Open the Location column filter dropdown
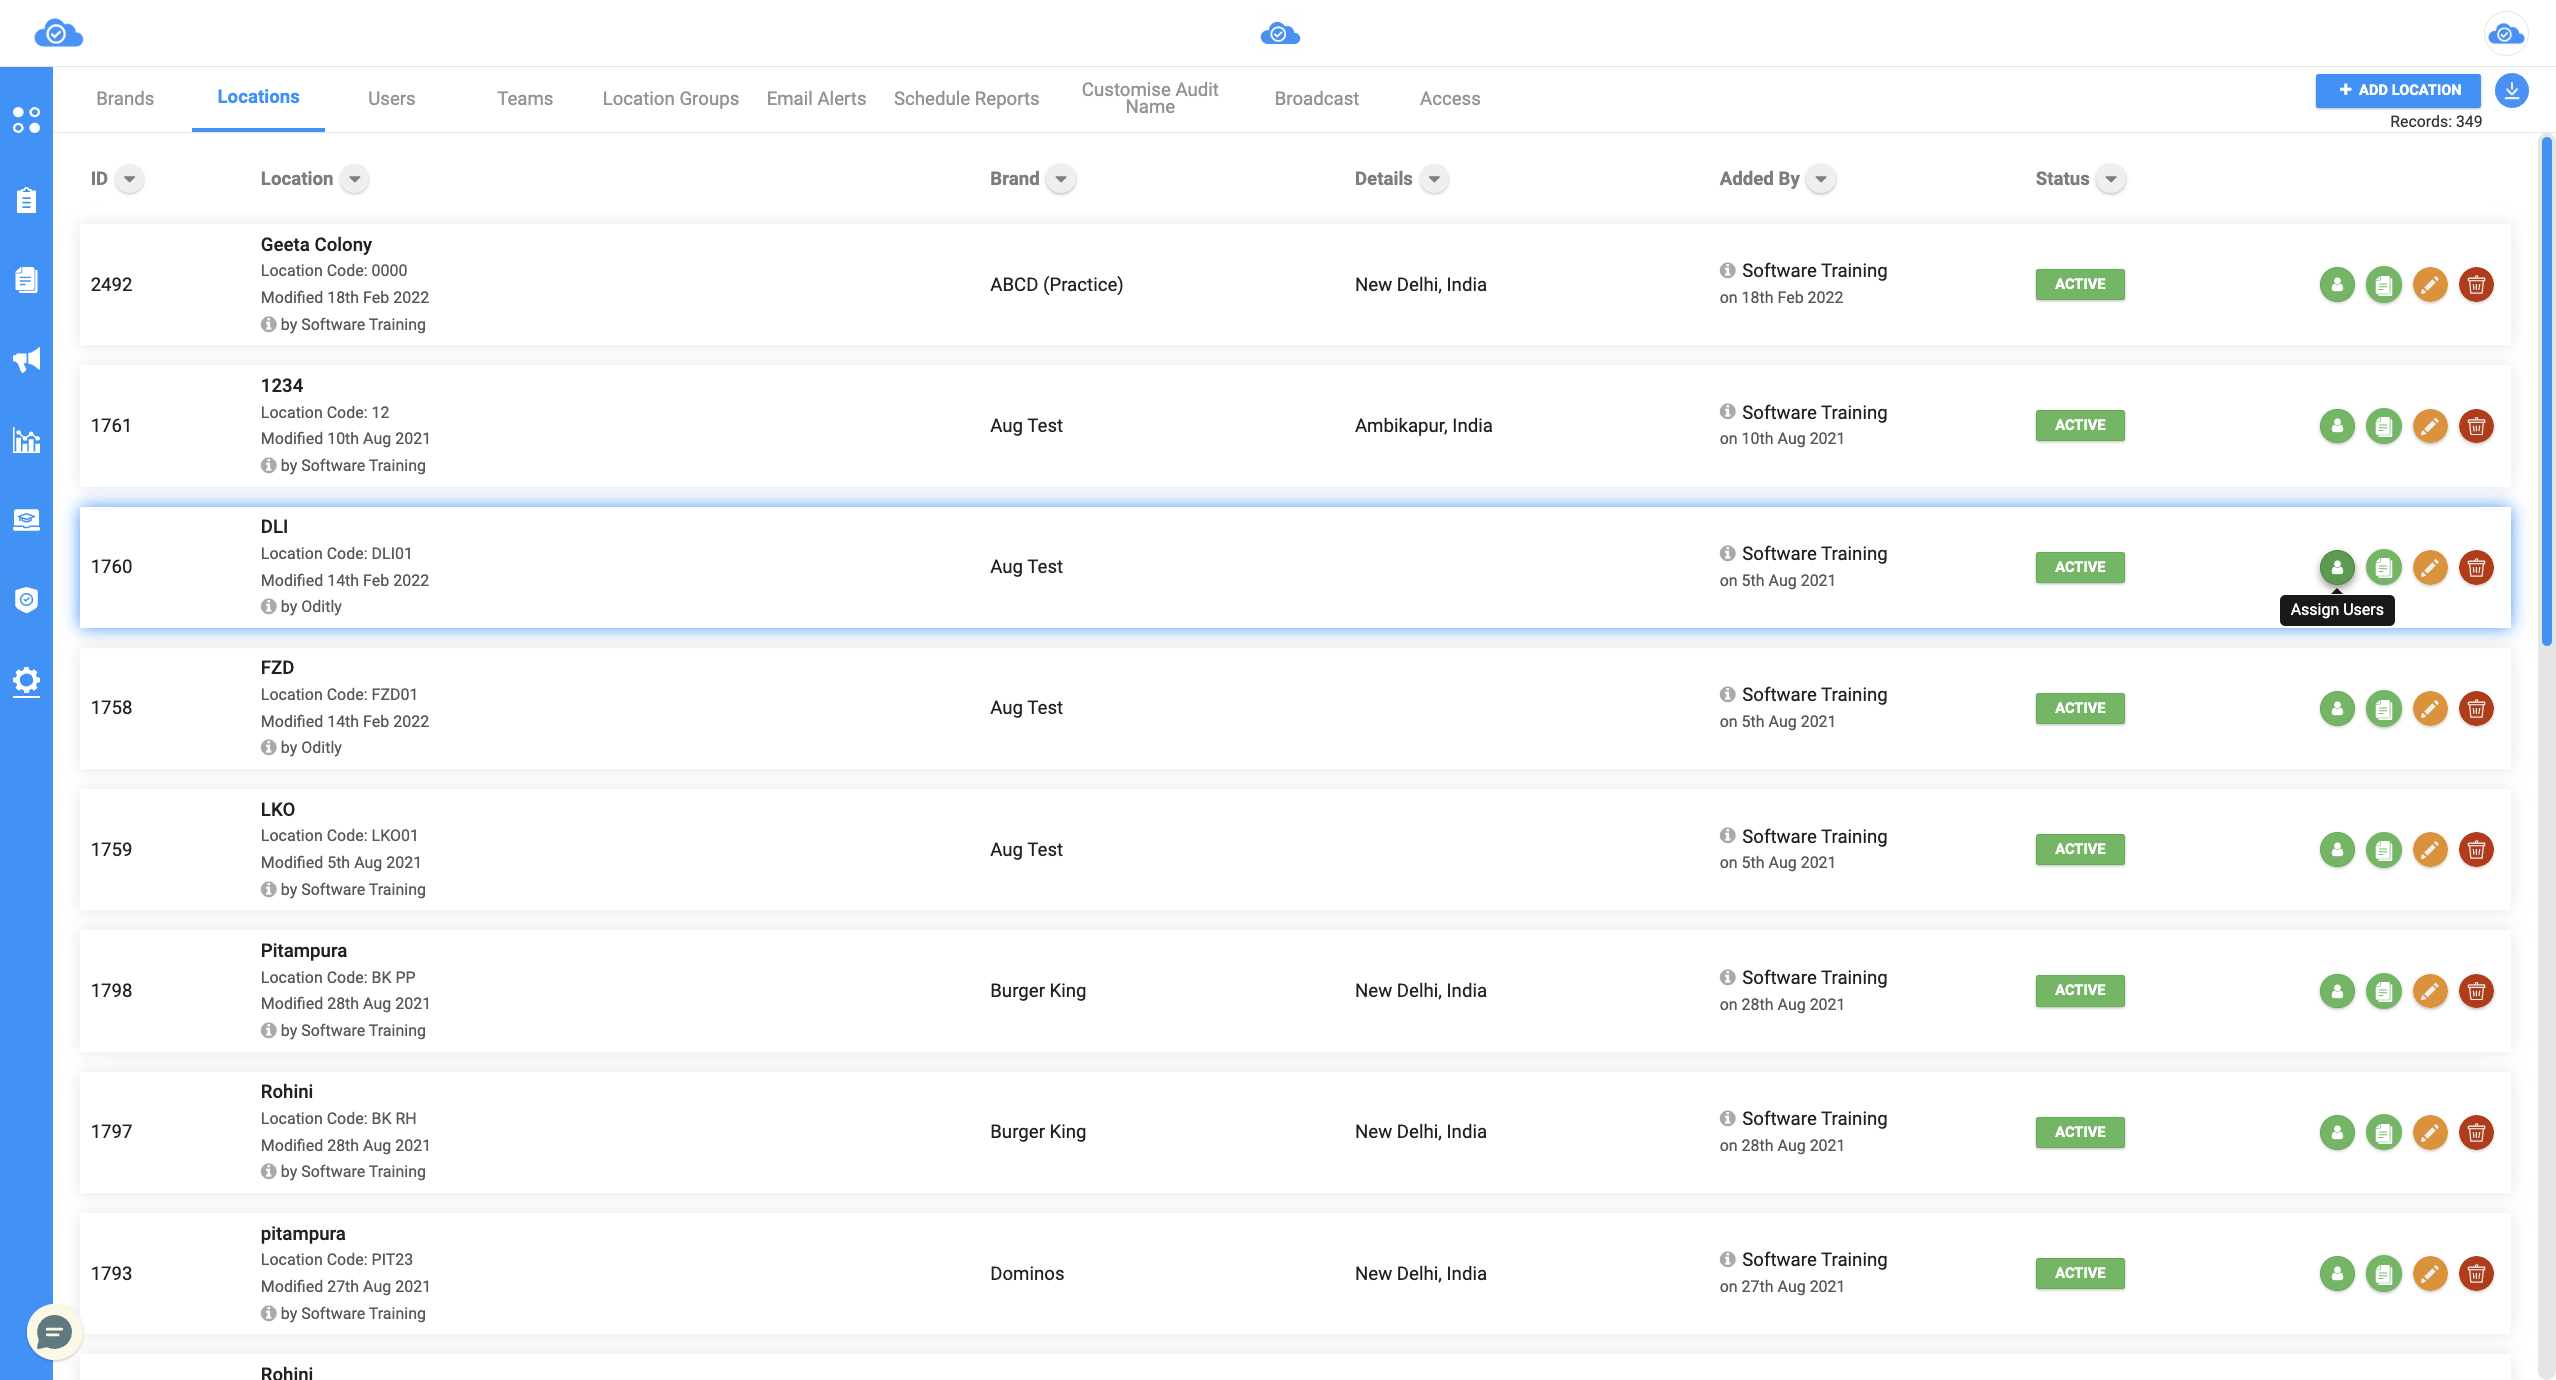This screenshot has height=1380, width=2556. [355, 179]
